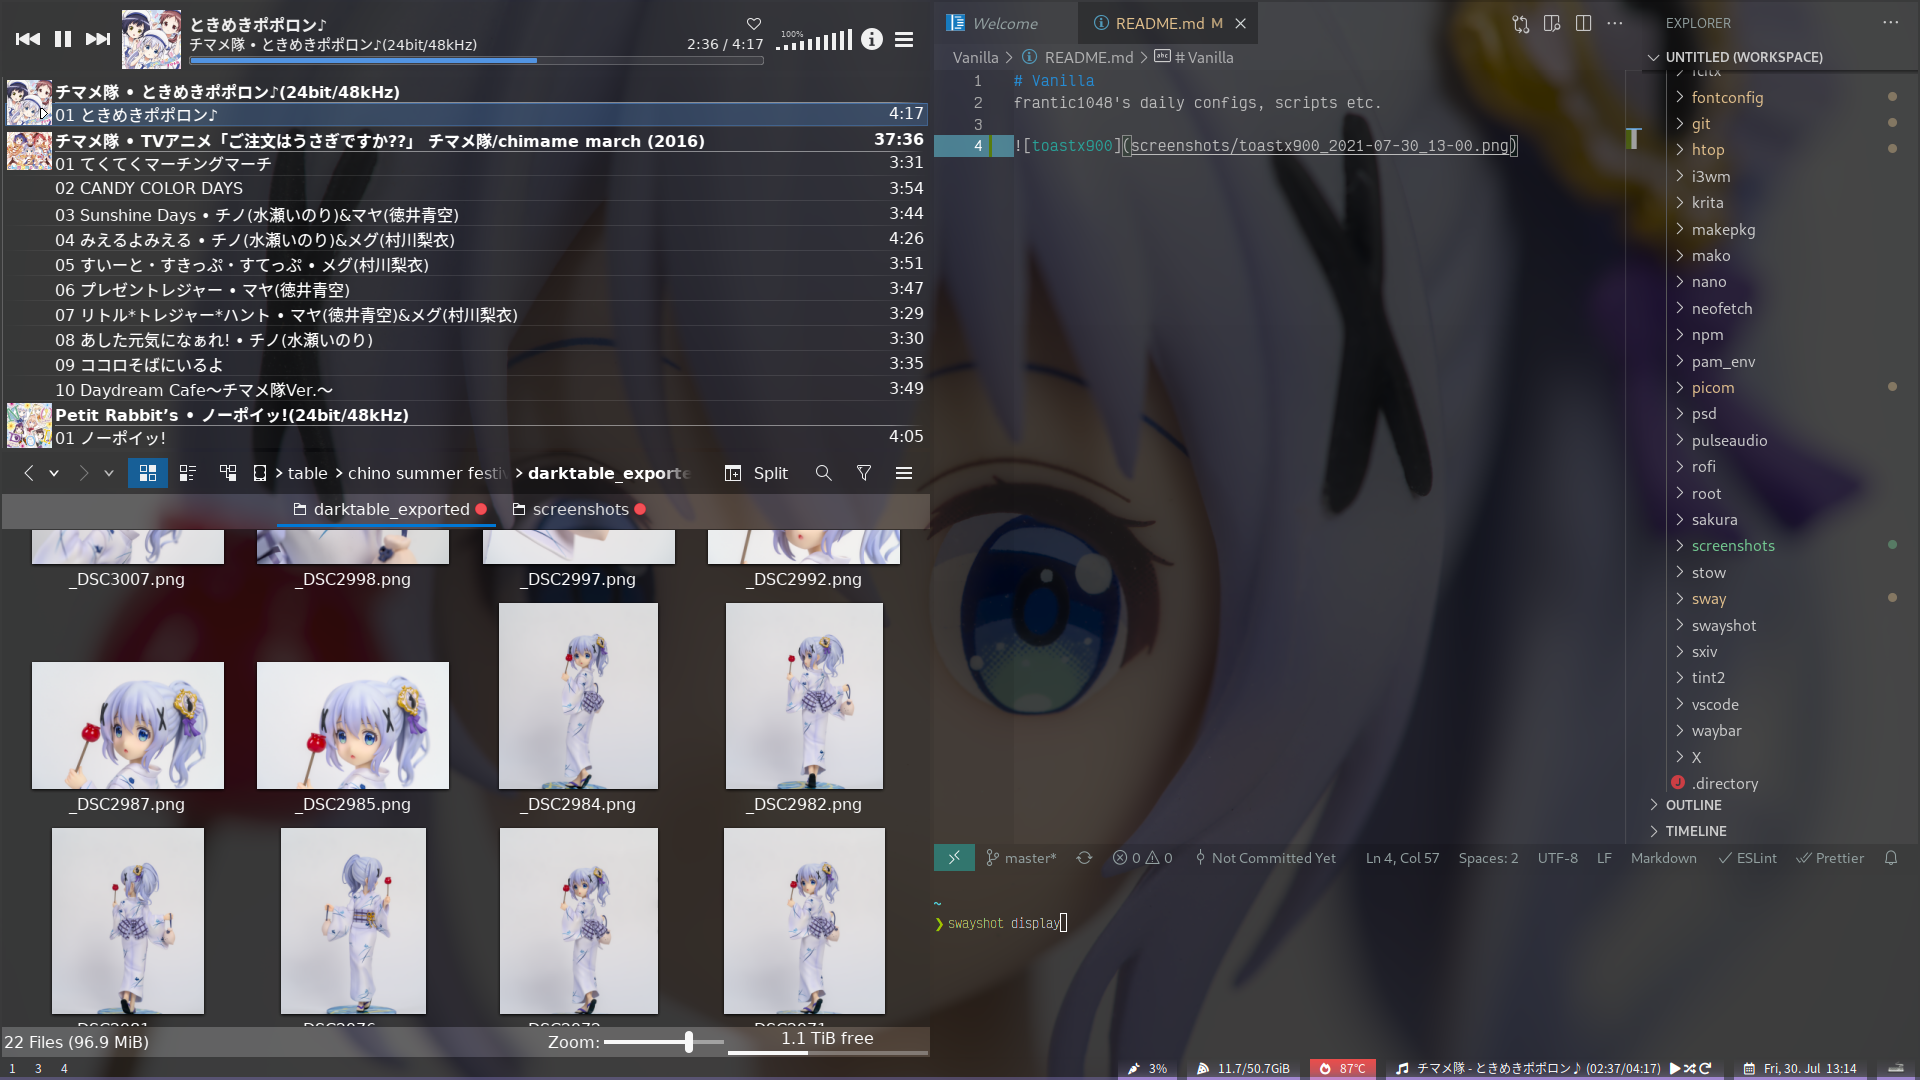The image size is (1920, 1088).
Task: Open source control changes icon in editor
Action: pos(1520,23)
